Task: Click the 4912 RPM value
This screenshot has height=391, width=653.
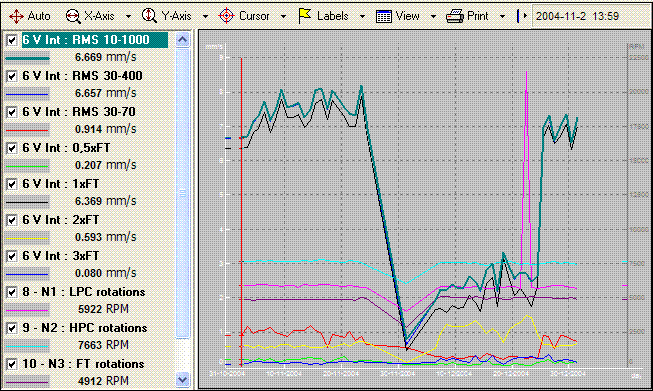Action: [103, 381]
